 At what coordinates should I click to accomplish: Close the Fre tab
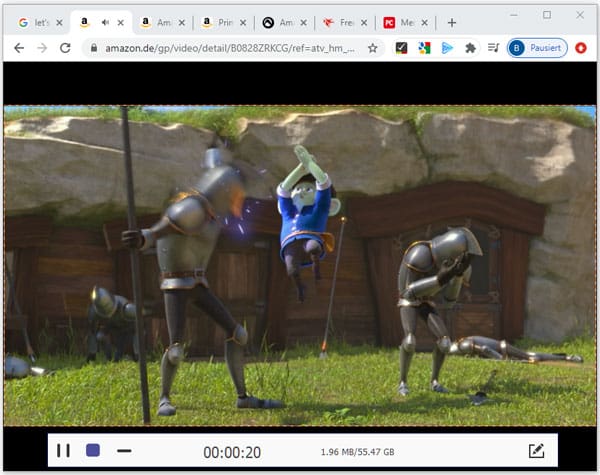coord(364,23)
